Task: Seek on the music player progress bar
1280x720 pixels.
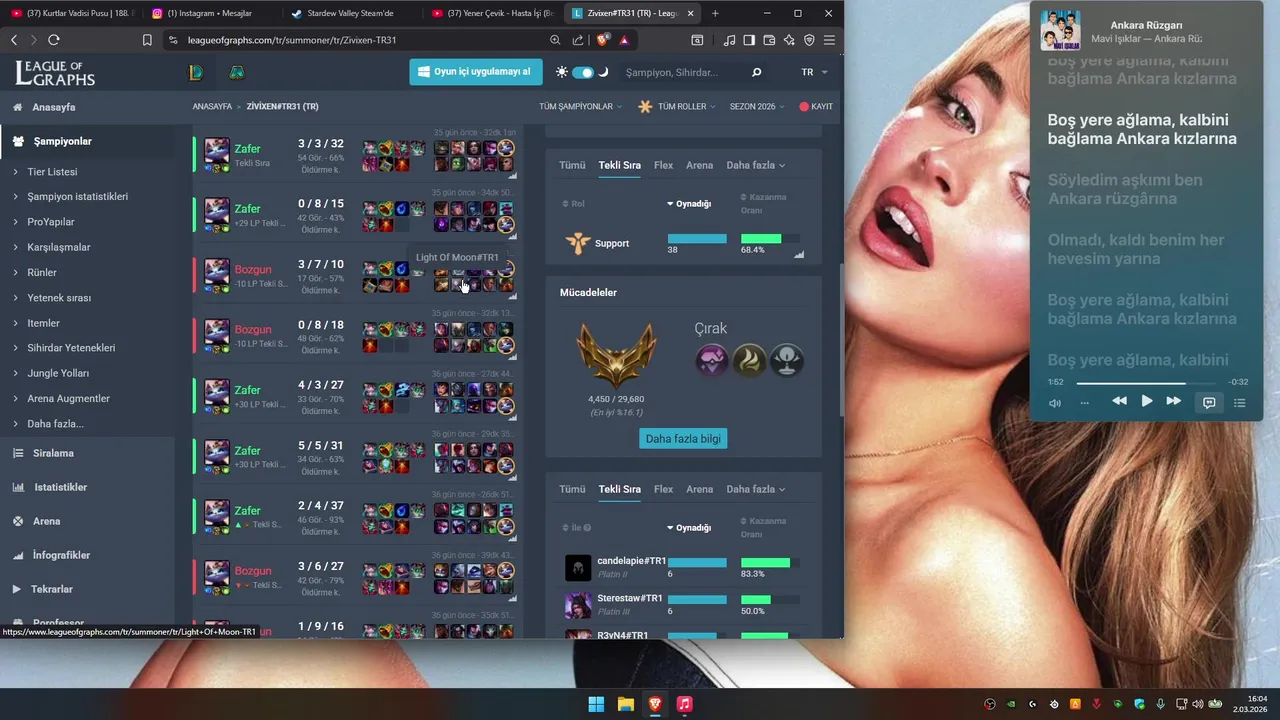Action: (1146, 383)
